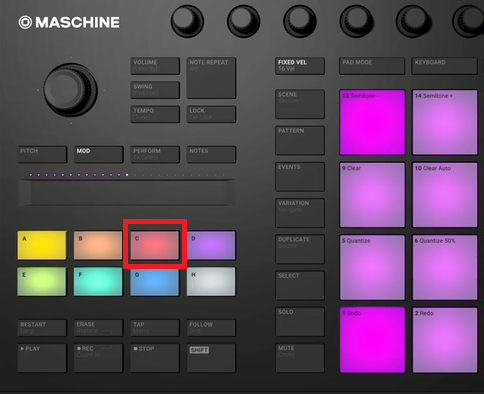Open the VARIATION Navigate button
The image size is (484, 394).
[x=300, y=213]
